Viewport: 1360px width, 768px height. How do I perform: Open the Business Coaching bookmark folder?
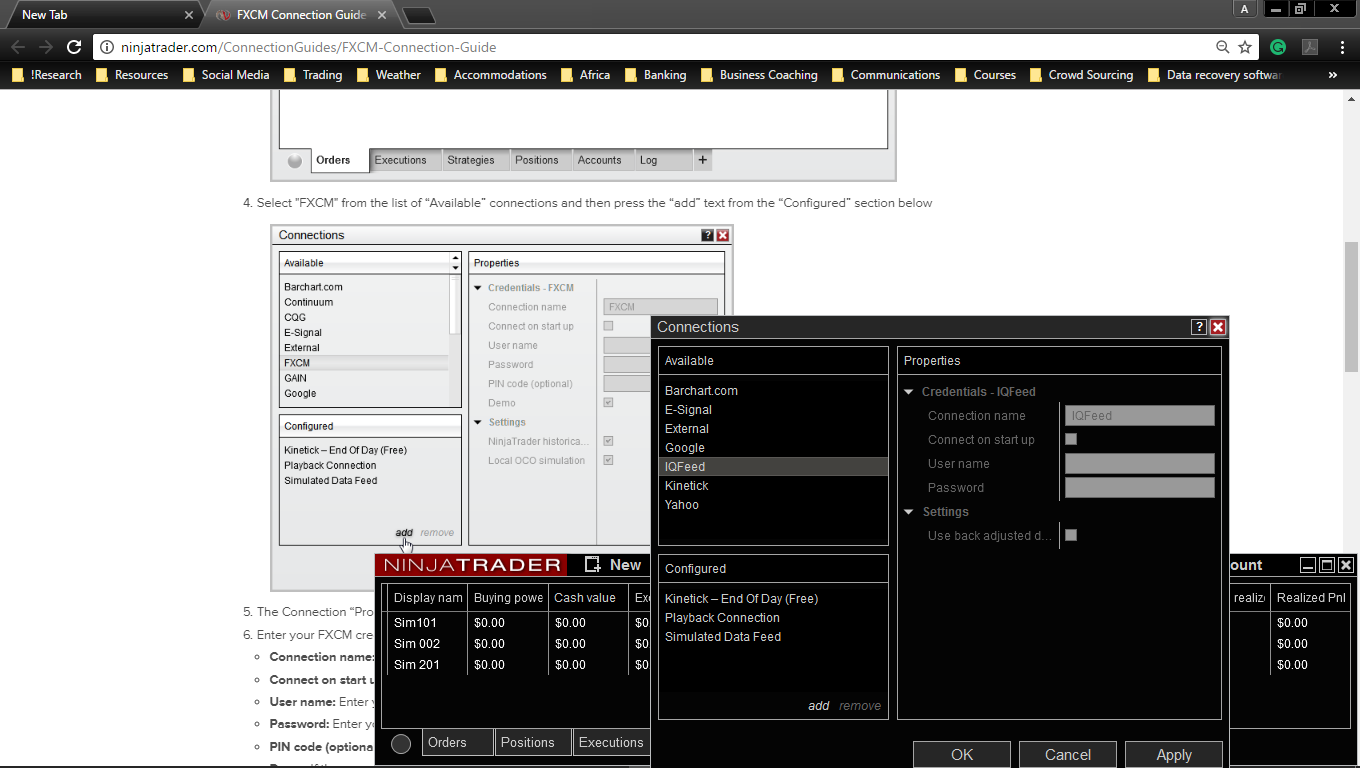[x=759, y=75]
